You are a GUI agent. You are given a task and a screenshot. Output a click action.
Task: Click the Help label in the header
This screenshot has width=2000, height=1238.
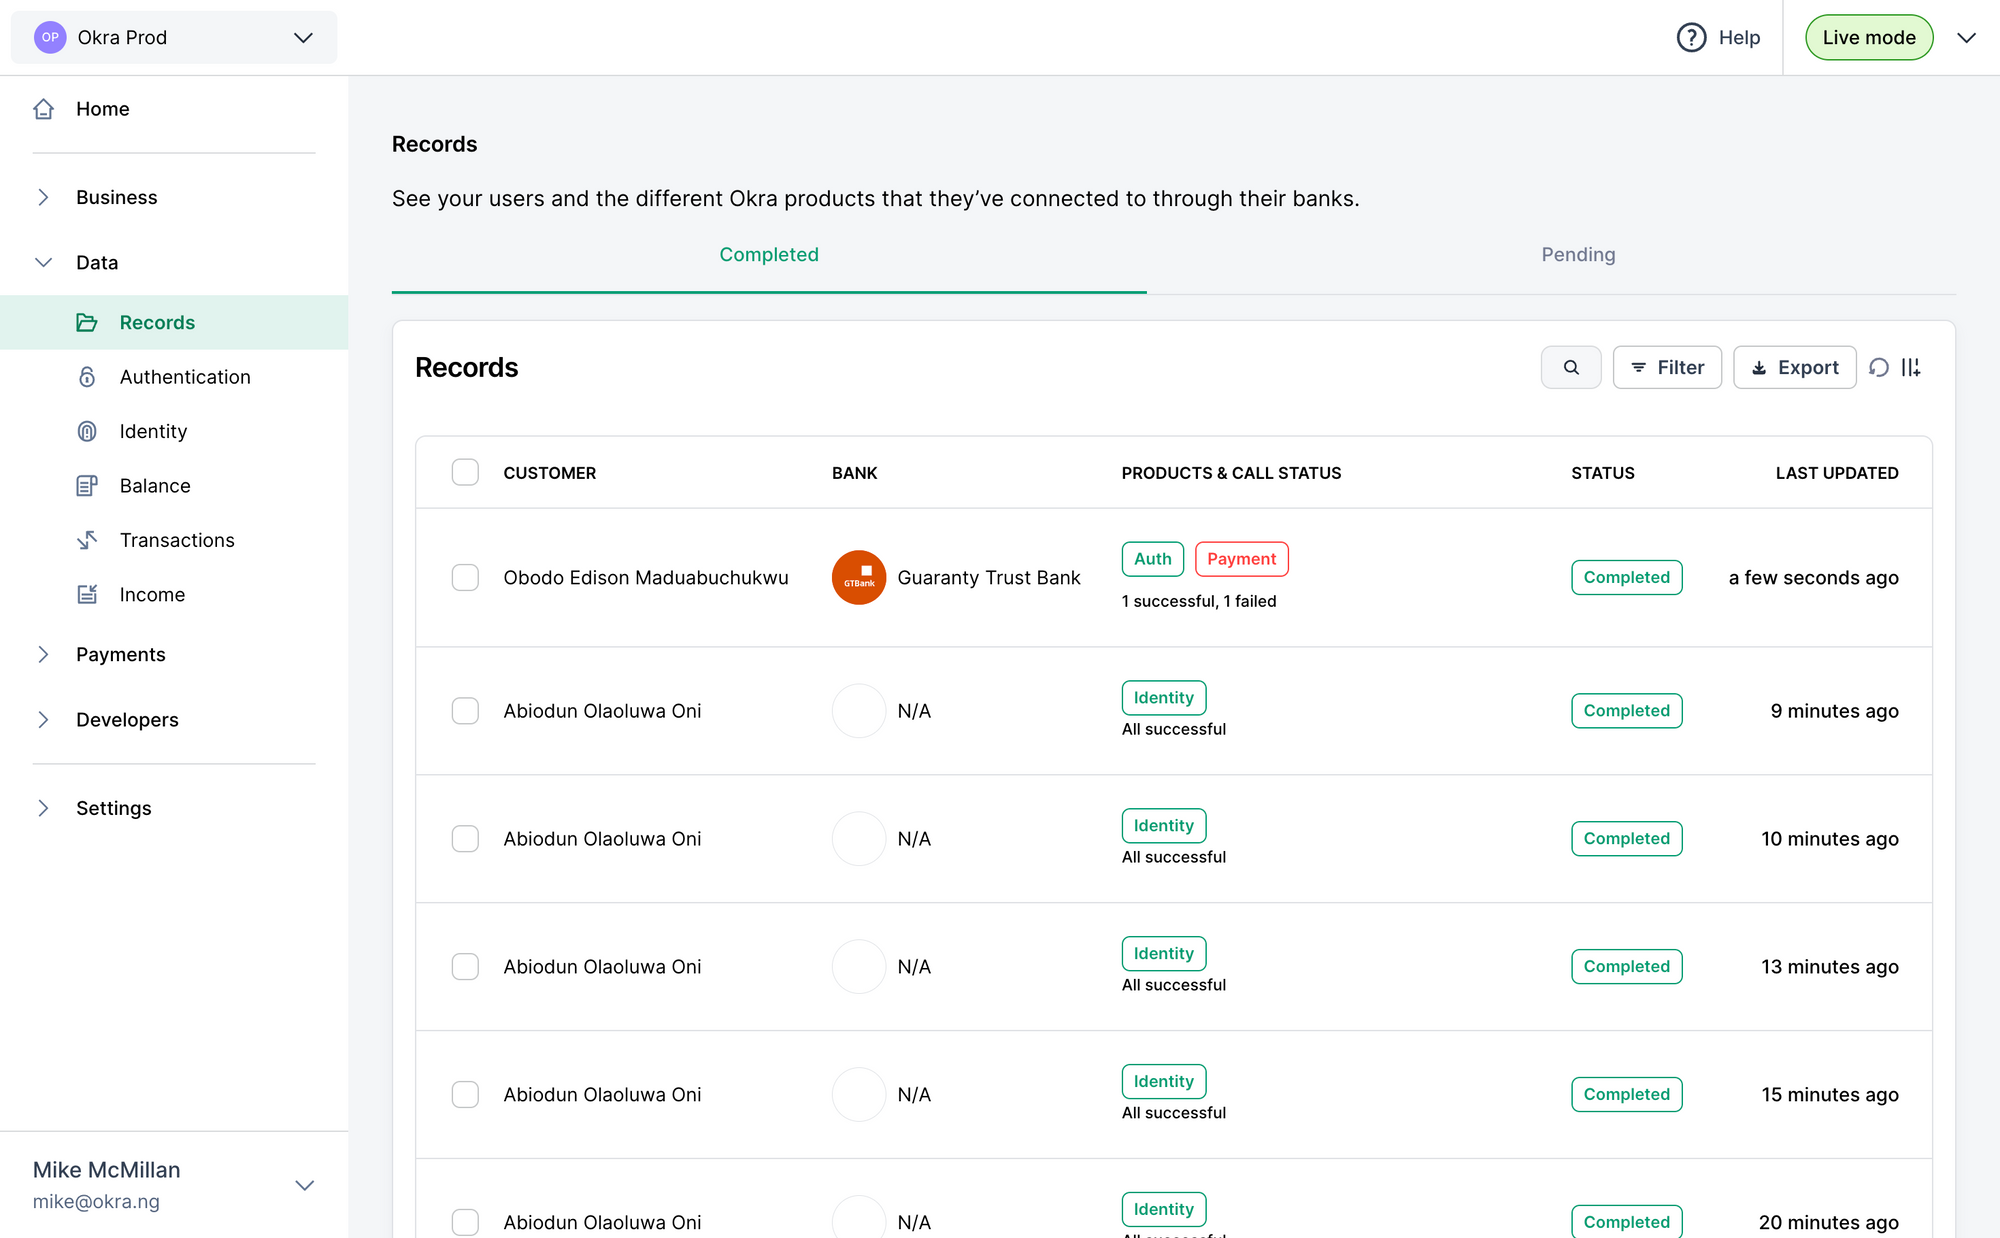click(1739, 37)
